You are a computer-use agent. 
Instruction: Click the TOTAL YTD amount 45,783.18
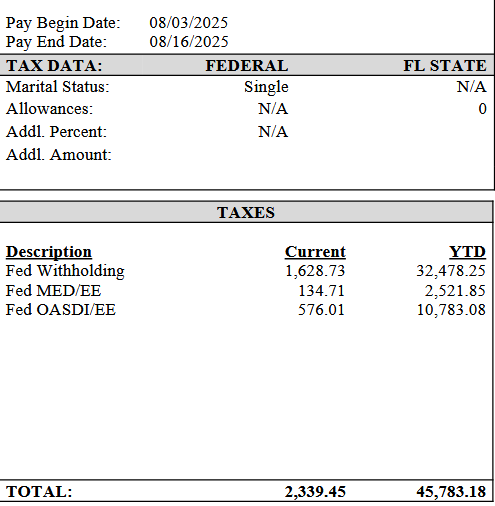(x=451, y=492)
